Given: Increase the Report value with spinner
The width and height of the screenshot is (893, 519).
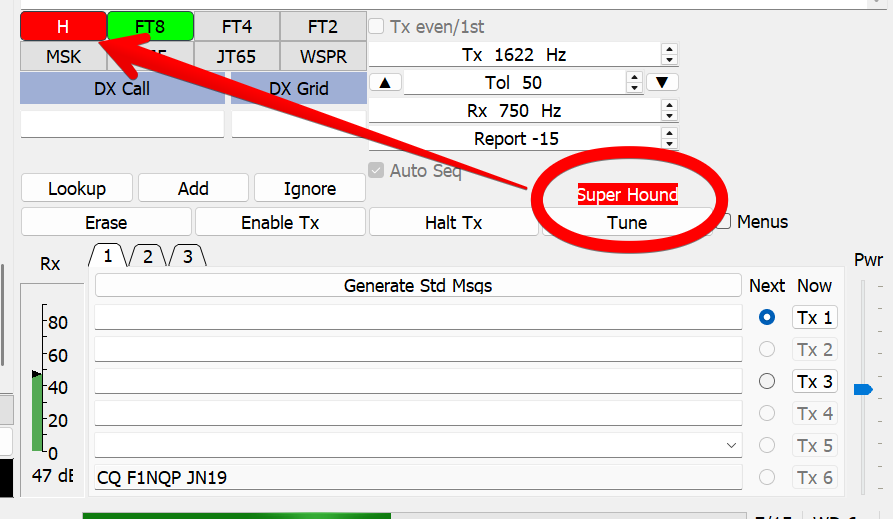Looking at the screenshot, I should coord(669,134).
